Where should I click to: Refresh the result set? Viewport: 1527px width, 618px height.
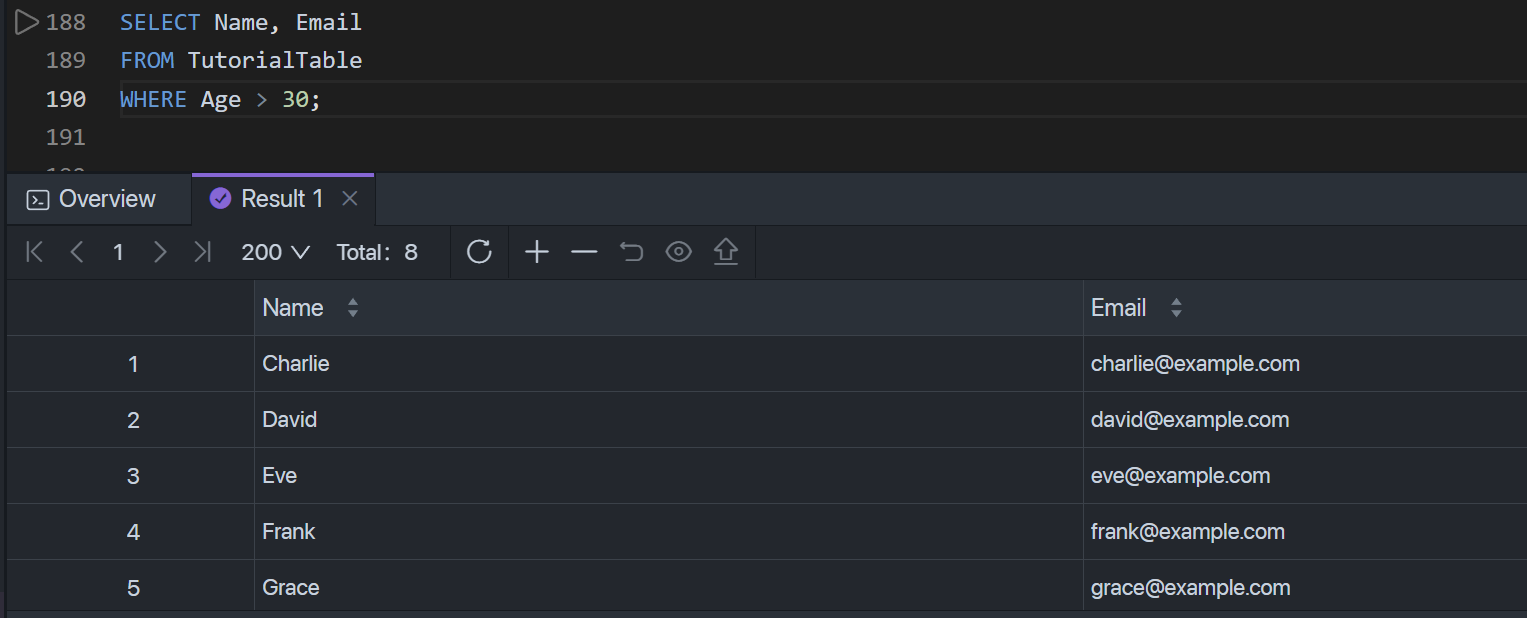[x=480, y=252]
